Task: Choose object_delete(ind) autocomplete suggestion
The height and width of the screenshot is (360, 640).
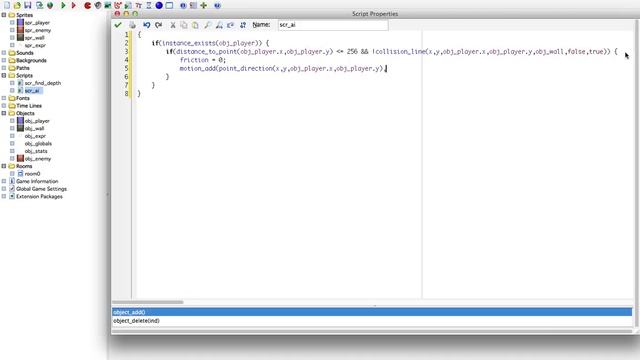Action: (x=372, y=321)
